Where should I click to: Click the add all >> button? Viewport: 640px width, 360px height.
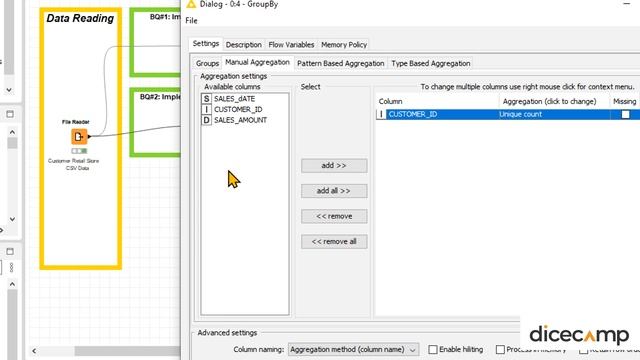[334, 191]
